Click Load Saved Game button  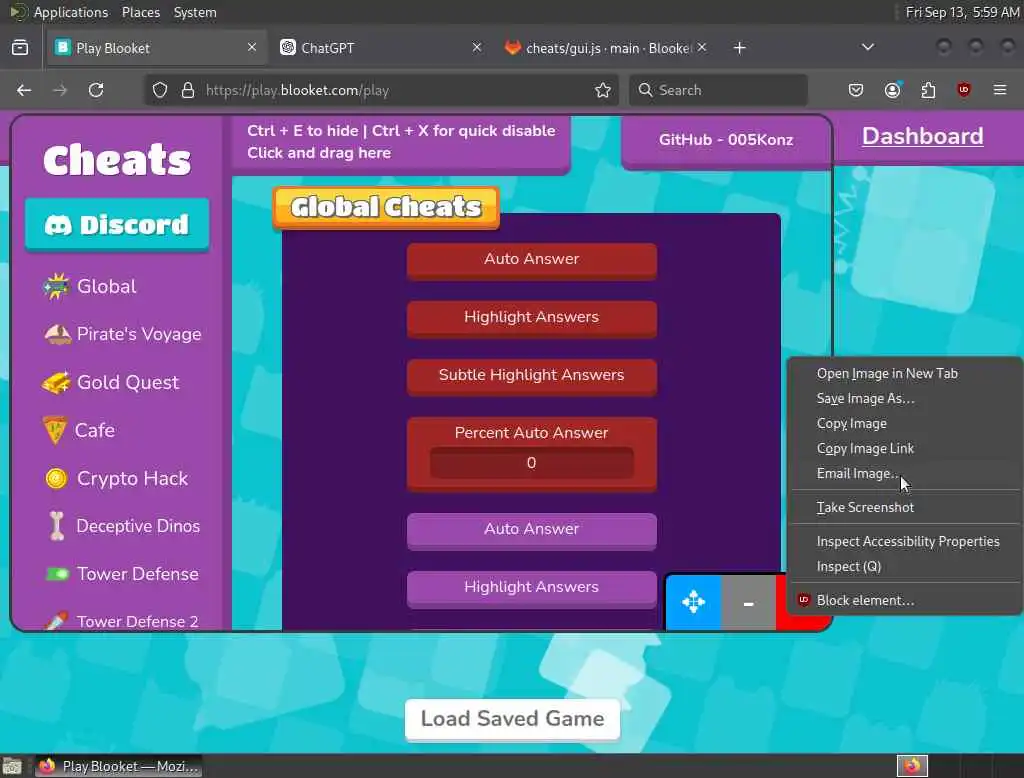pos(512,719)
